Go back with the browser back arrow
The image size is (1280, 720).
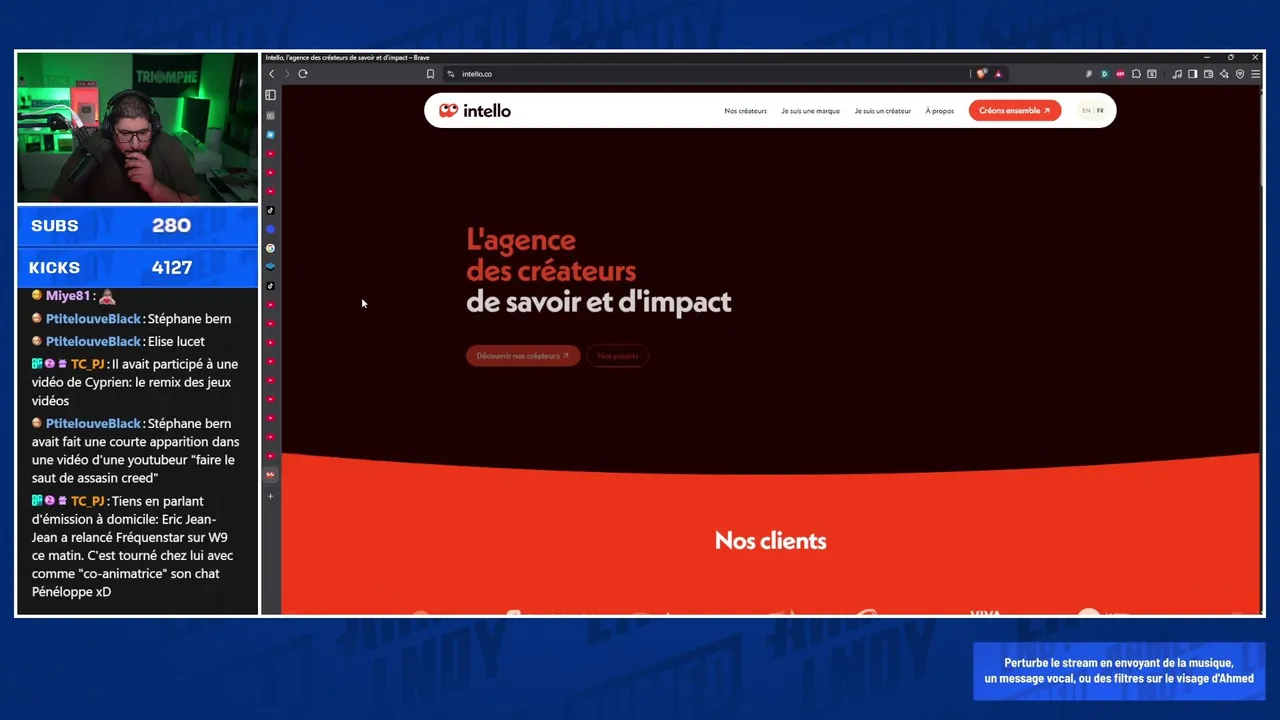tap(271, 74)
